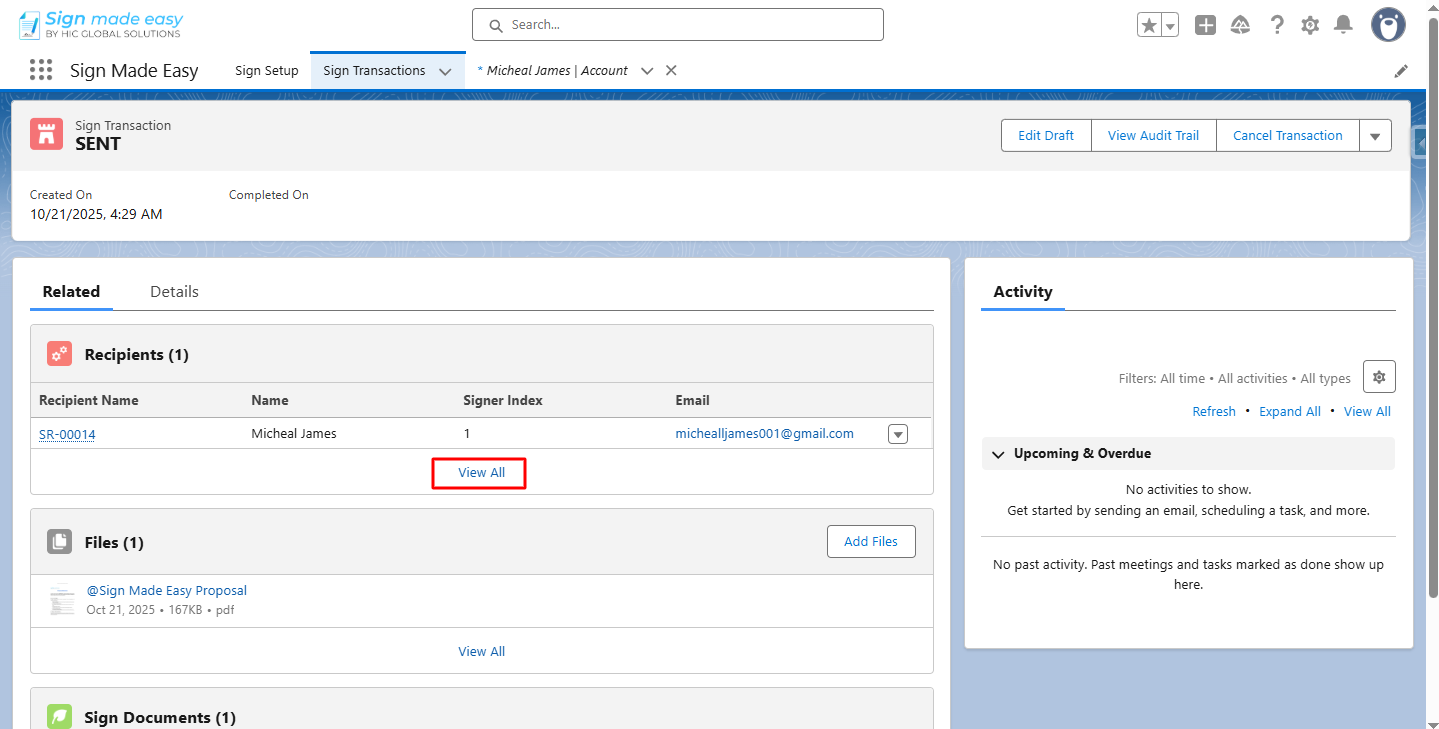Open the Micheal James tab dropdown chevron
Image resolution: width=1439 pixels, height=729 pixels.
click(x=647, y=71)
